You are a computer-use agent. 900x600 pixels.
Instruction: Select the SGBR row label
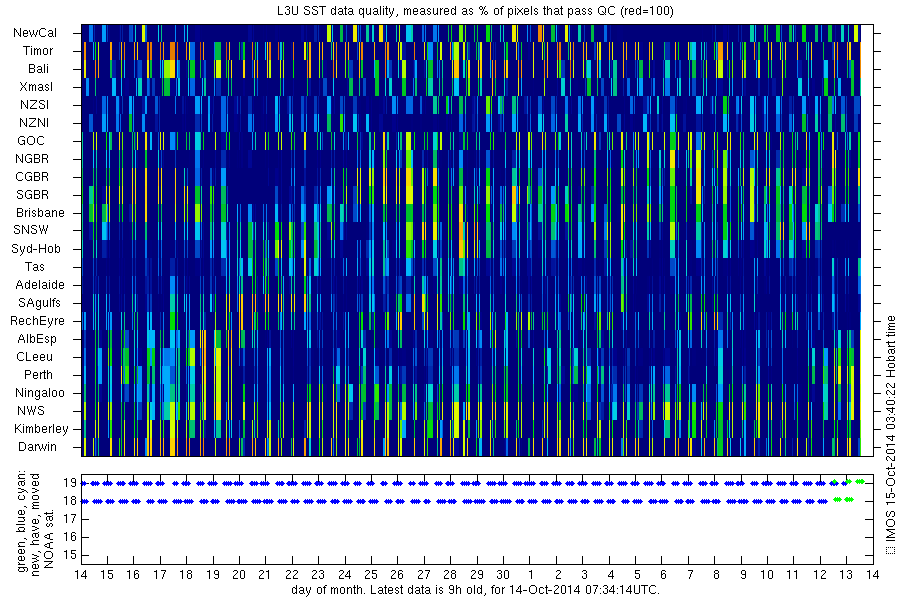[32, 195]
